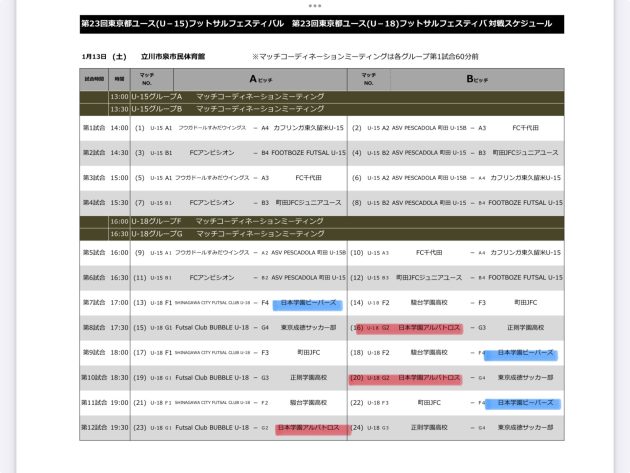Click the black schedule title banner
Image resolution: width=630 pixels, height=473 pixels.
(x=321, y=24)
